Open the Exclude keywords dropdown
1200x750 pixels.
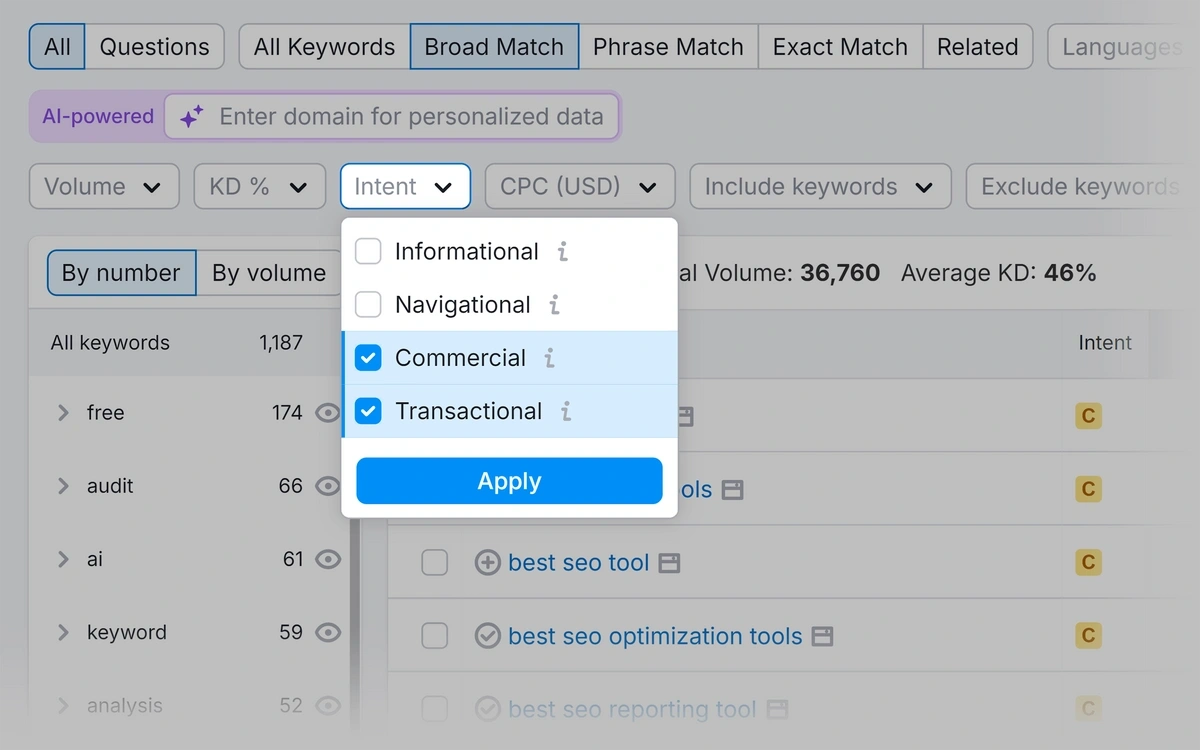[x=1082, y=187]
